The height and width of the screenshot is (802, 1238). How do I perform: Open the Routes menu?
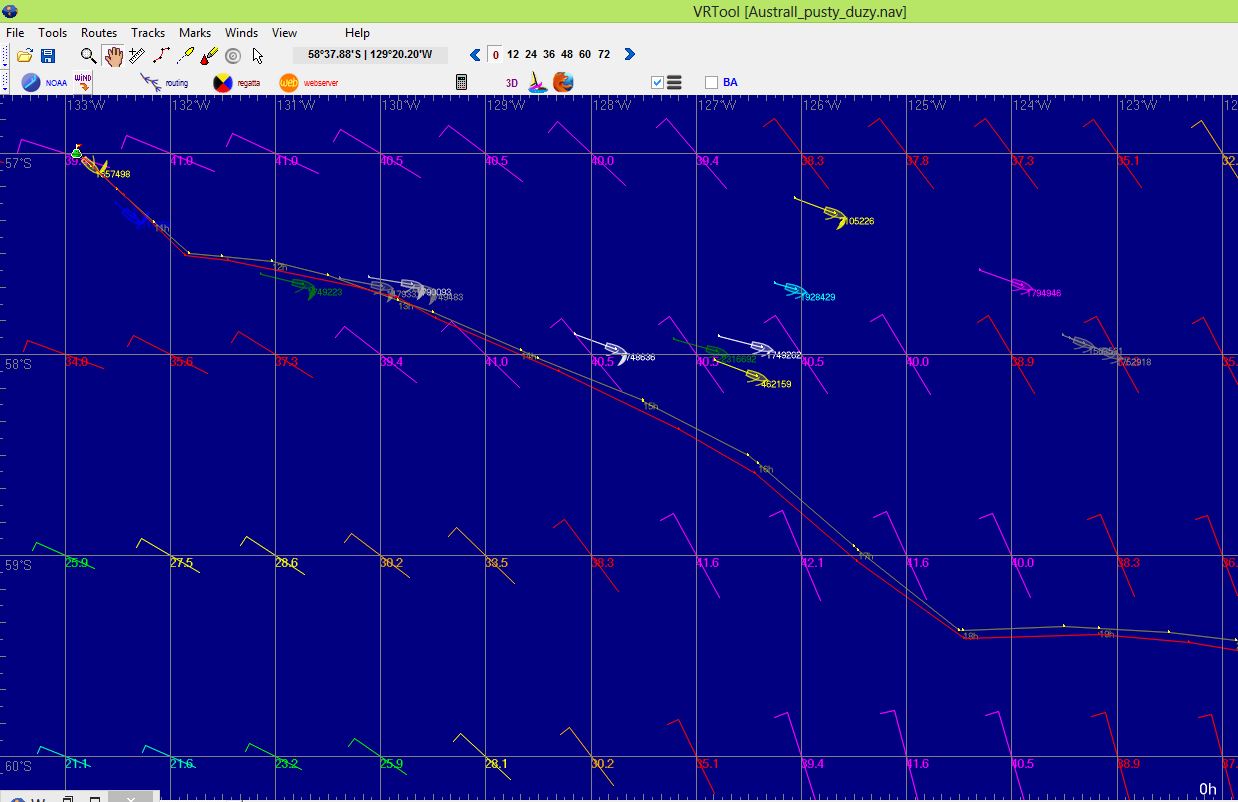coord(99,33)
